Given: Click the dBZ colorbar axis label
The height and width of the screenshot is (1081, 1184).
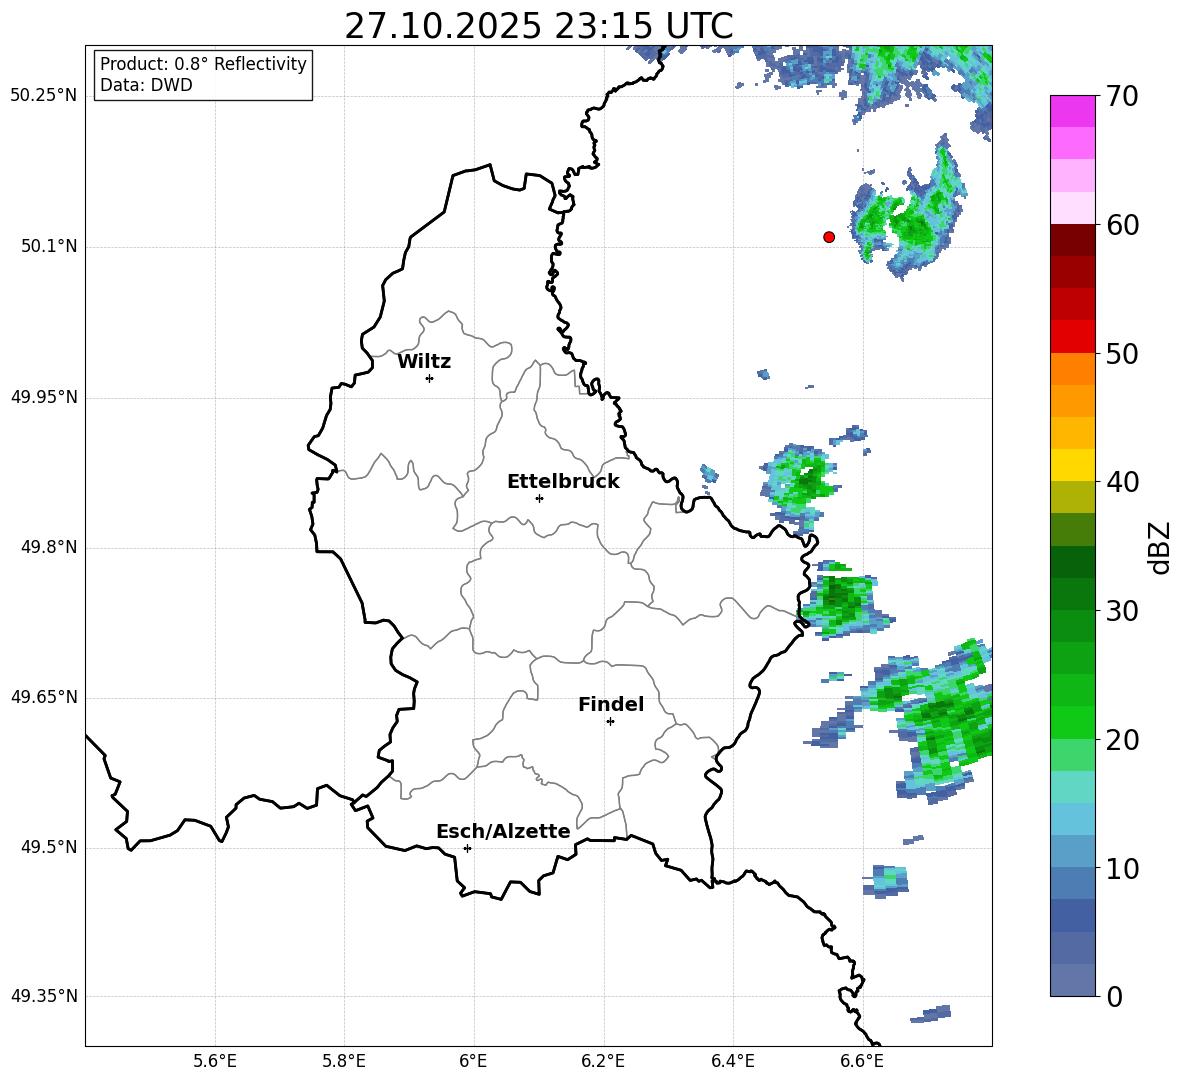Looking at the screenshot, I should [x=1159, y=547].
